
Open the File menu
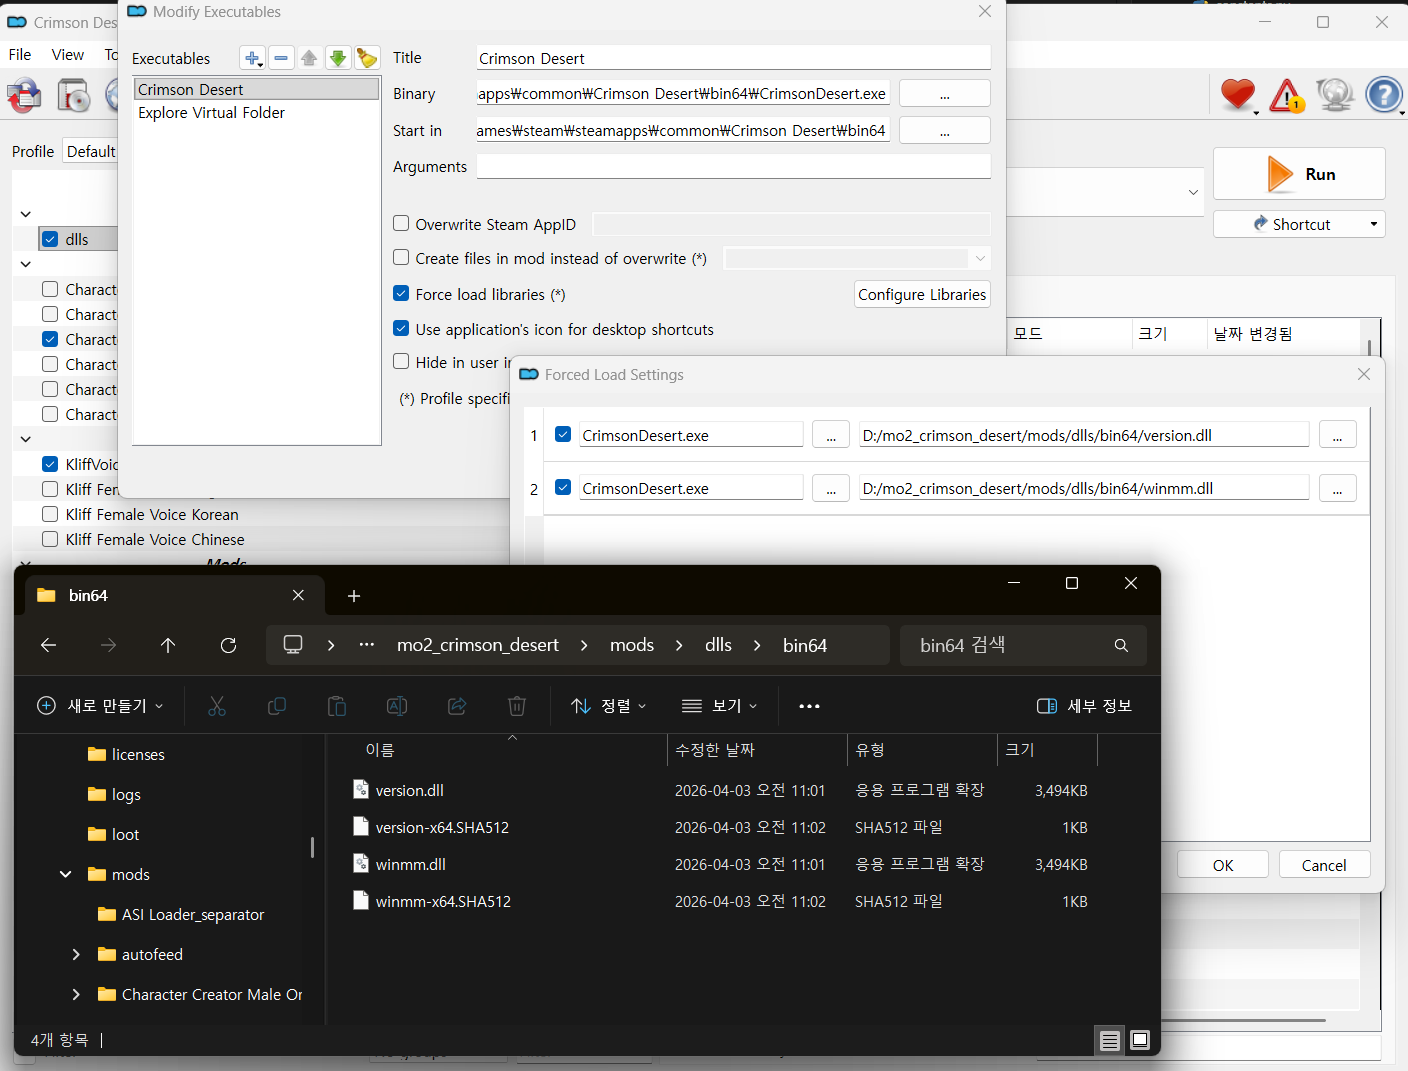20,55
